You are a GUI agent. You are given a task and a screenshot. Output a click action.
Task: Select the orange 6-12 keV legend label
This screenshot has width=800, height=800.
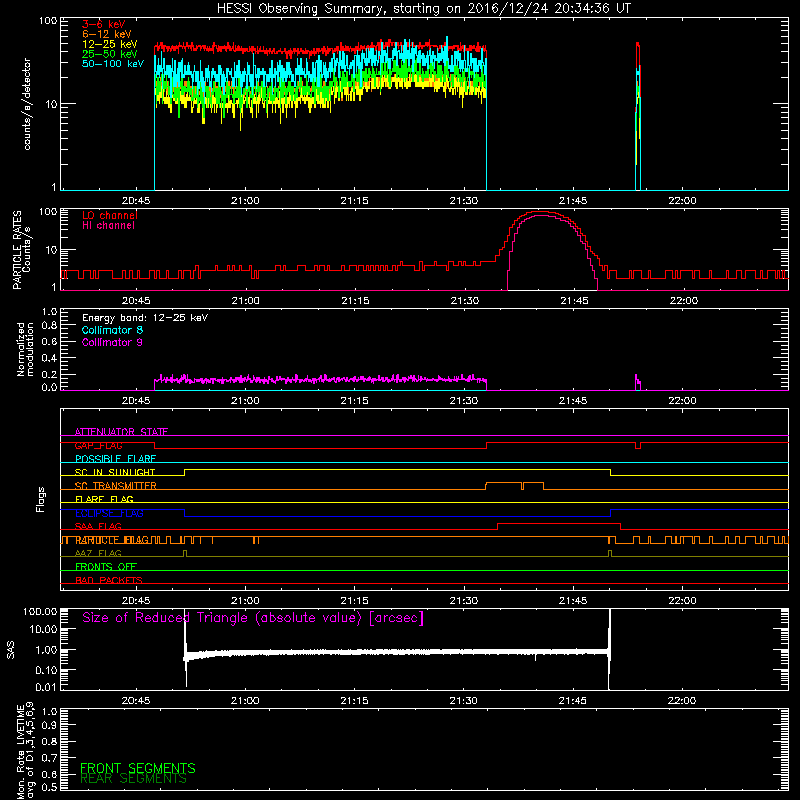pyautogui.click(x=107, y=34)
